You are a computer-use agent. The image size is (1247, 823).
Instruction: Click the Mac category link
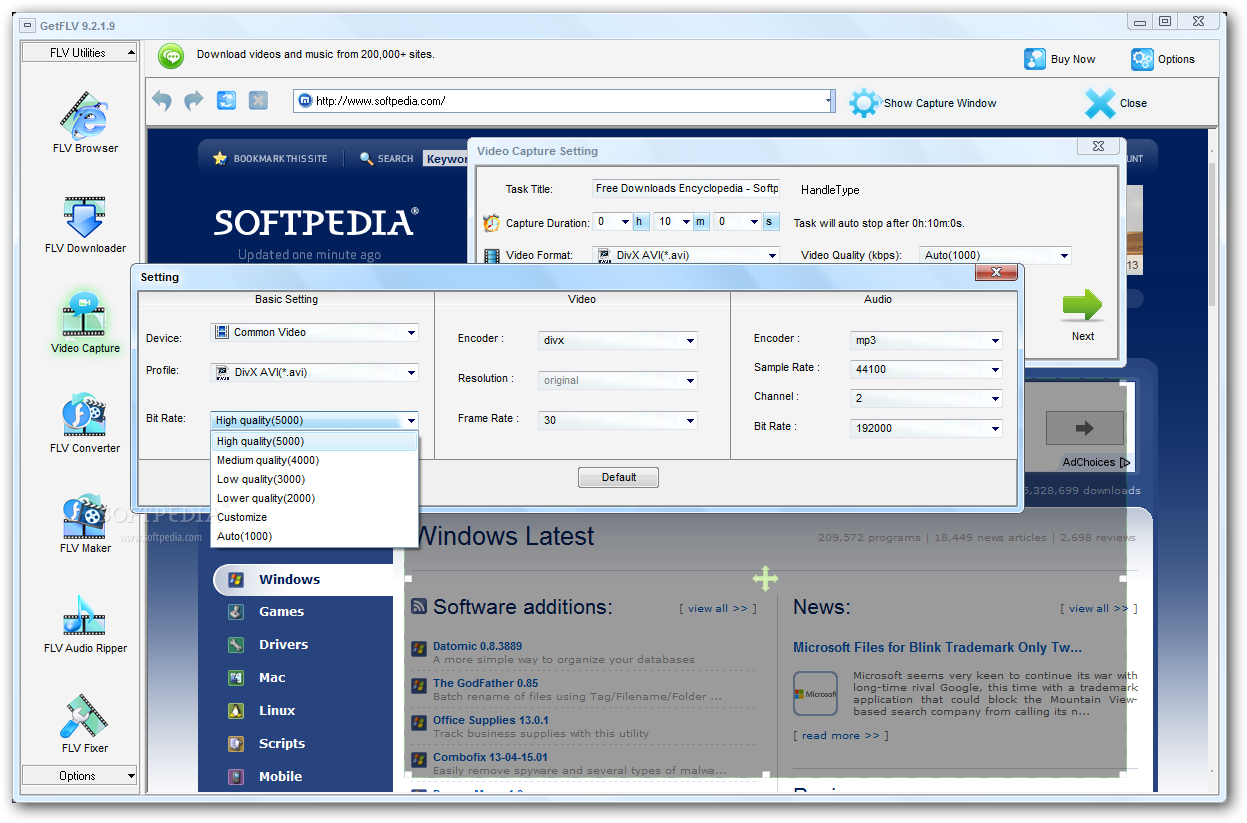tap(272, 678)
